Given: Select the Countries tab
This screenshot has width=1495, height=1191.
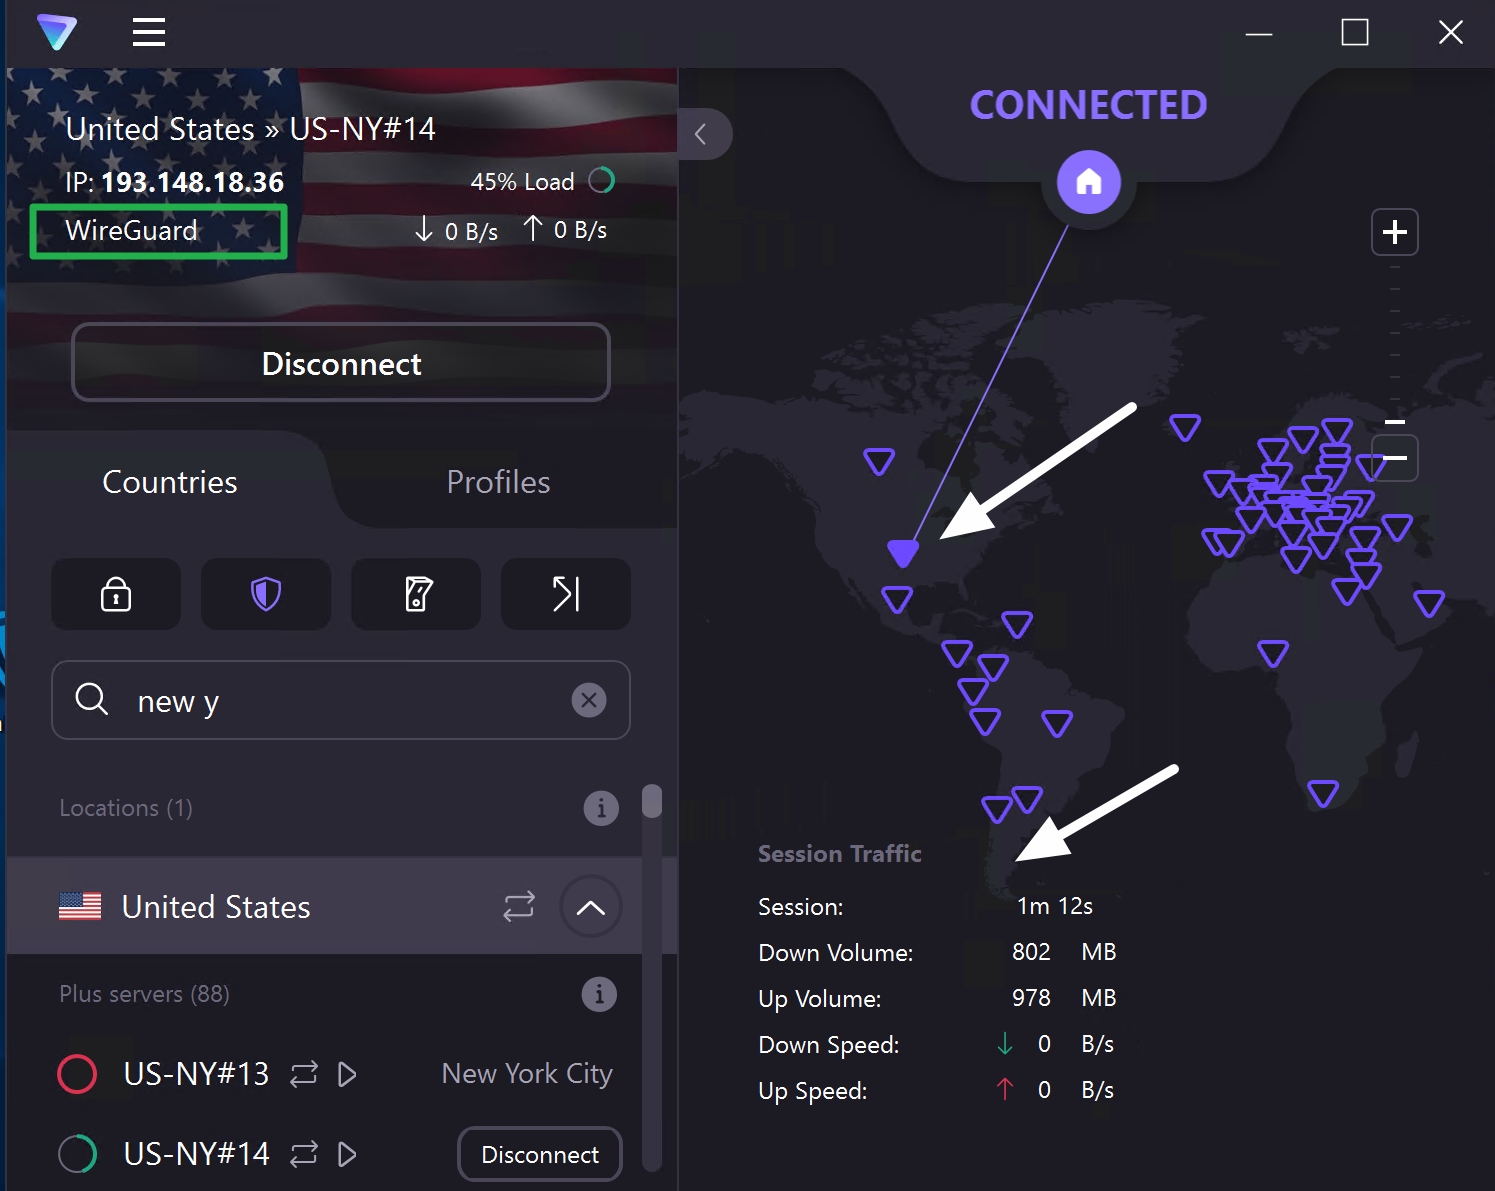Looking at the screenshot, I should pyautogui.click(x=169, y=482).
